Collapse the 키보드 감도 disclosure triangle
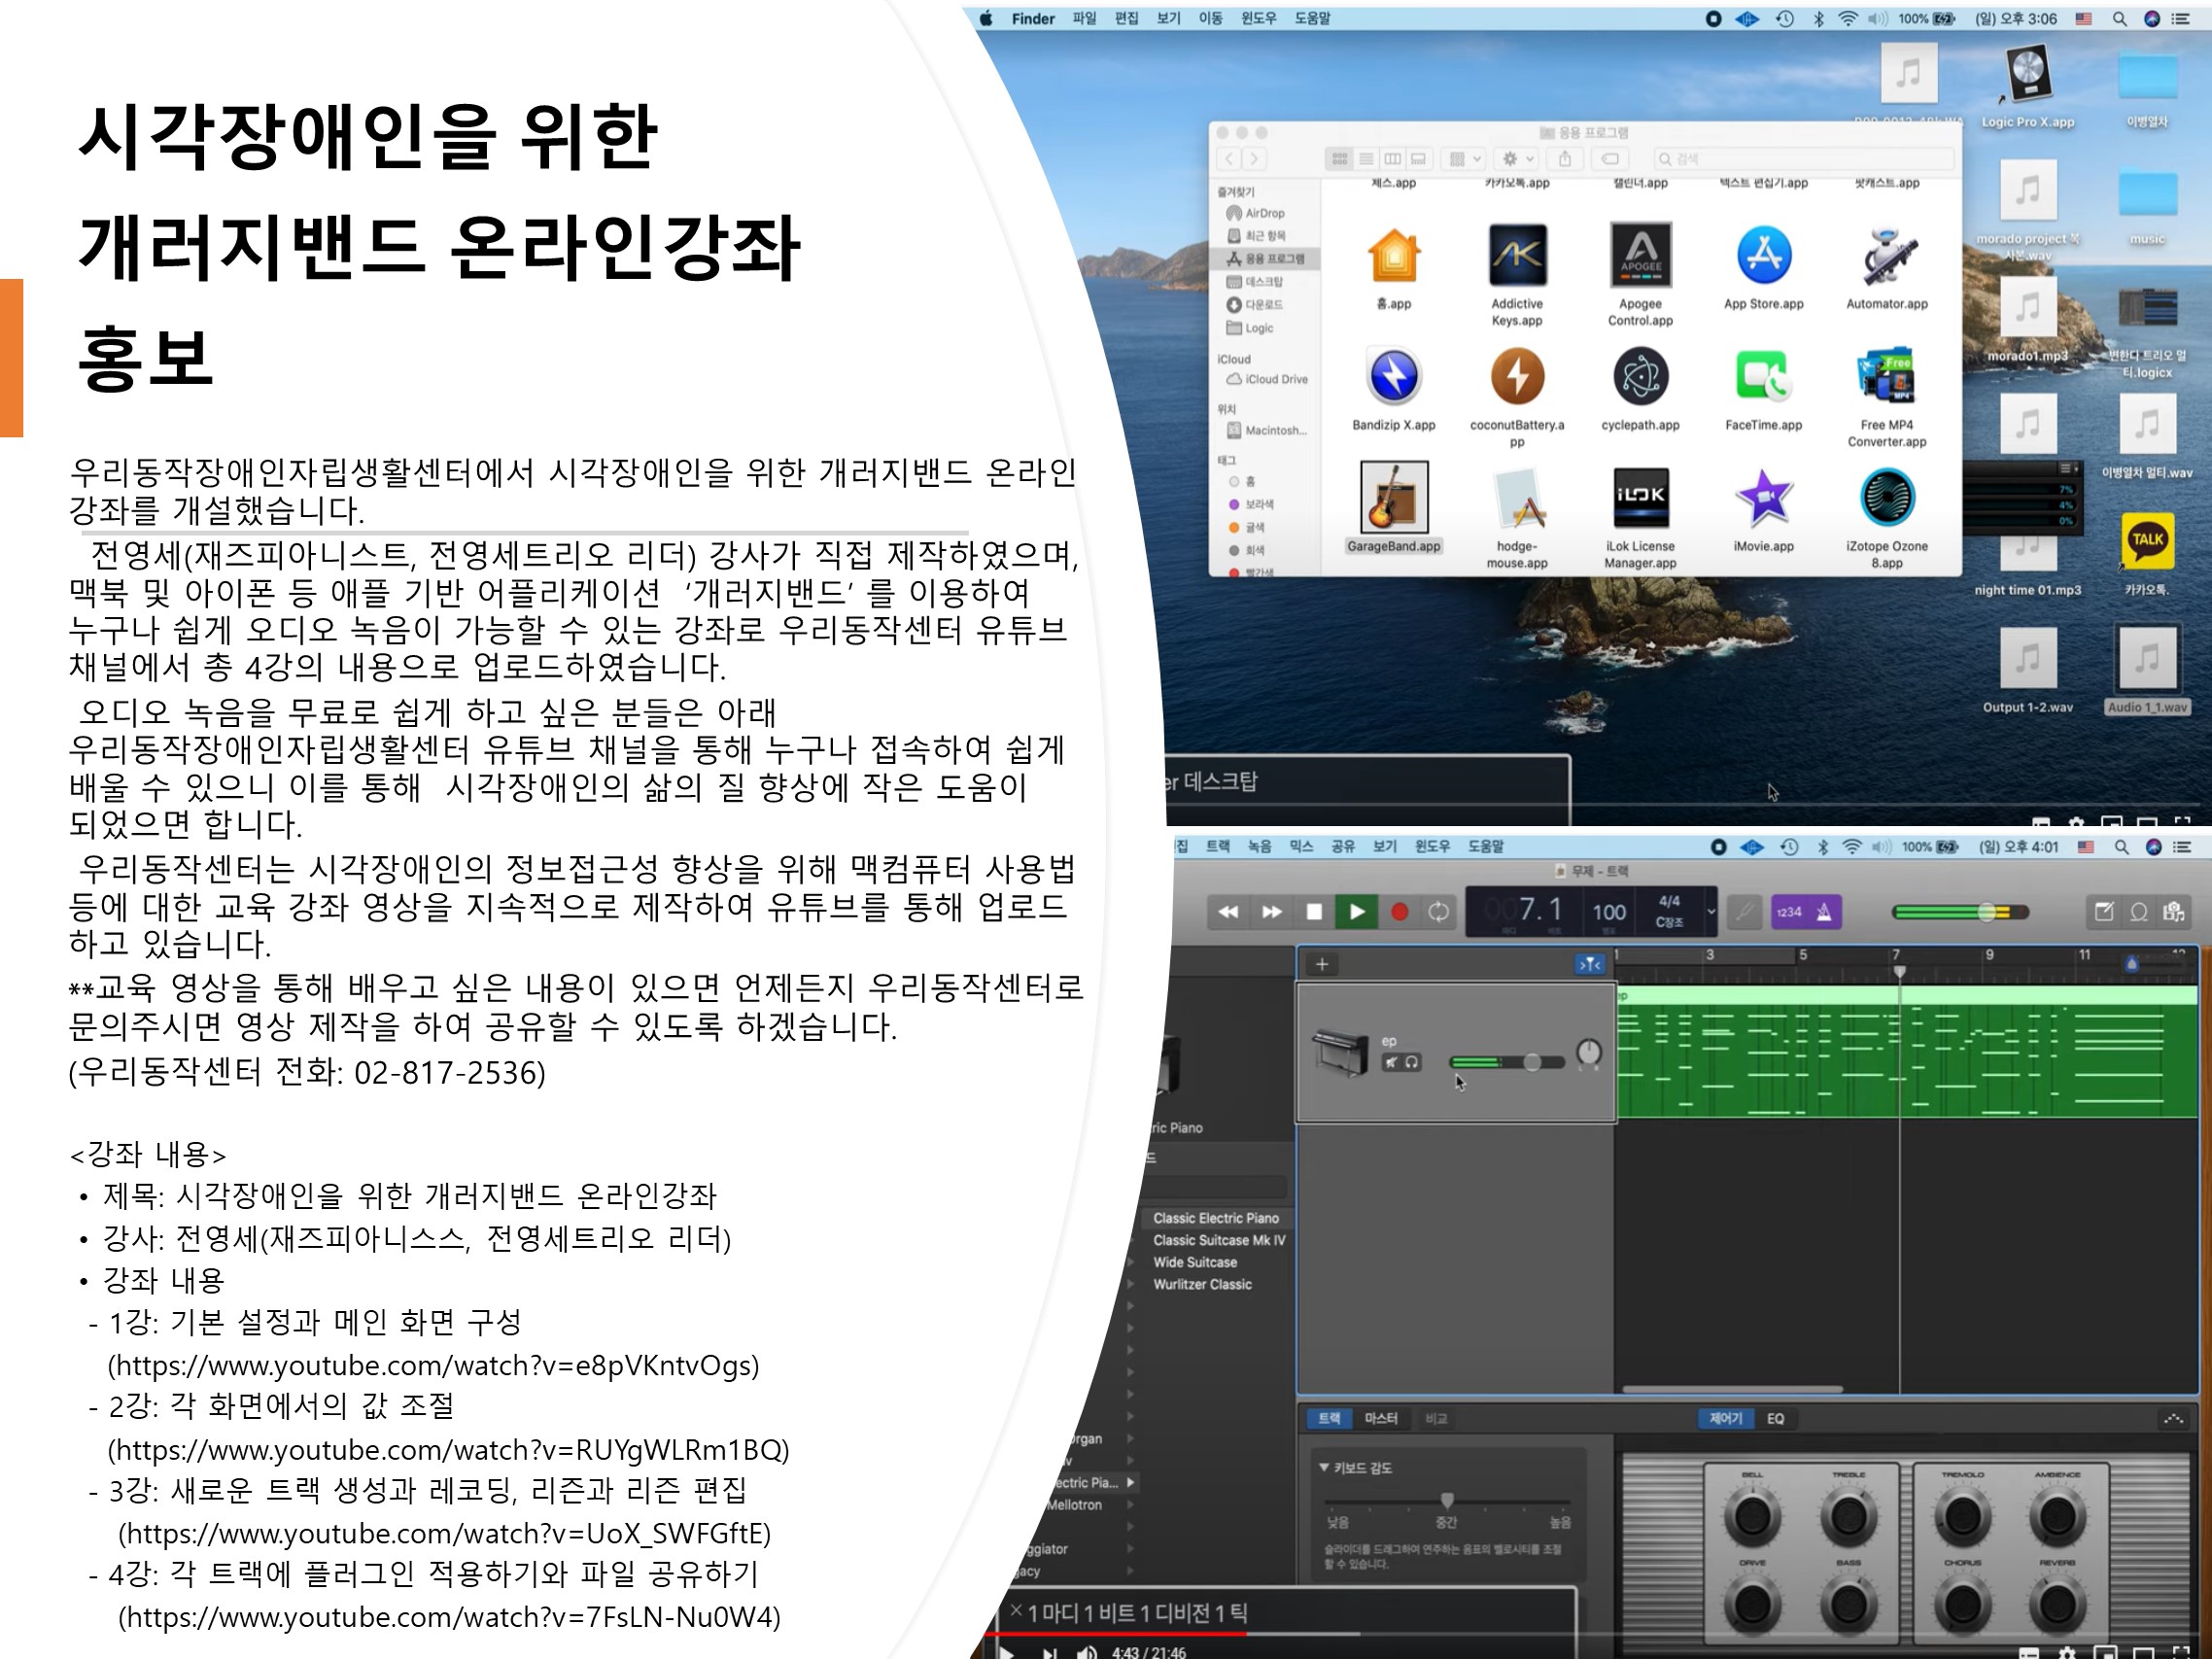This screenshot has width=2212, height=1659. [1324, 1467]
